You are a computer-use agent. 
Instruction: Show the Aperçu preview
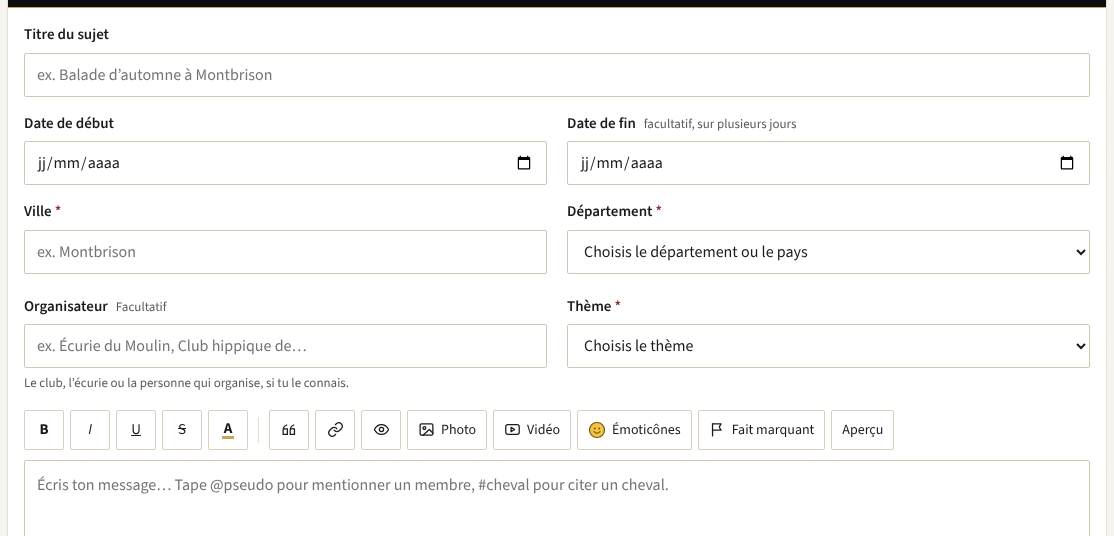click(862, 429)
